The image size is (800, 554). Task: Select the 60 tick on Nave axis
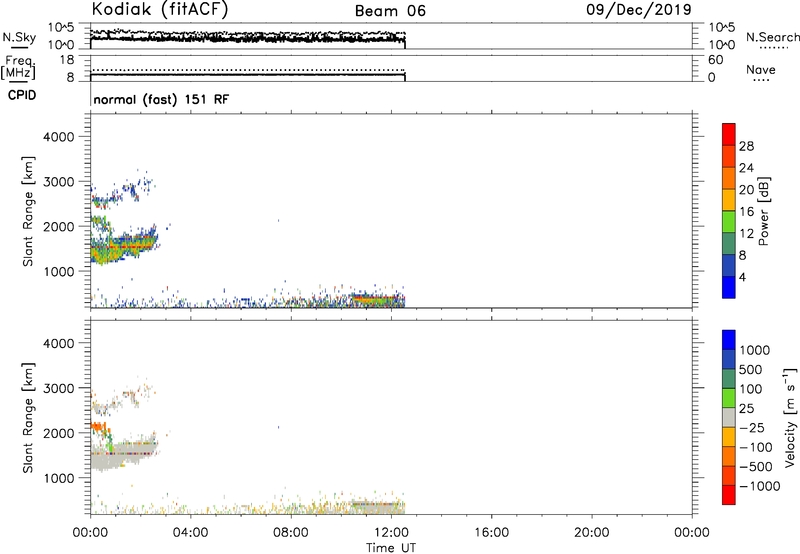click(716, 60)
